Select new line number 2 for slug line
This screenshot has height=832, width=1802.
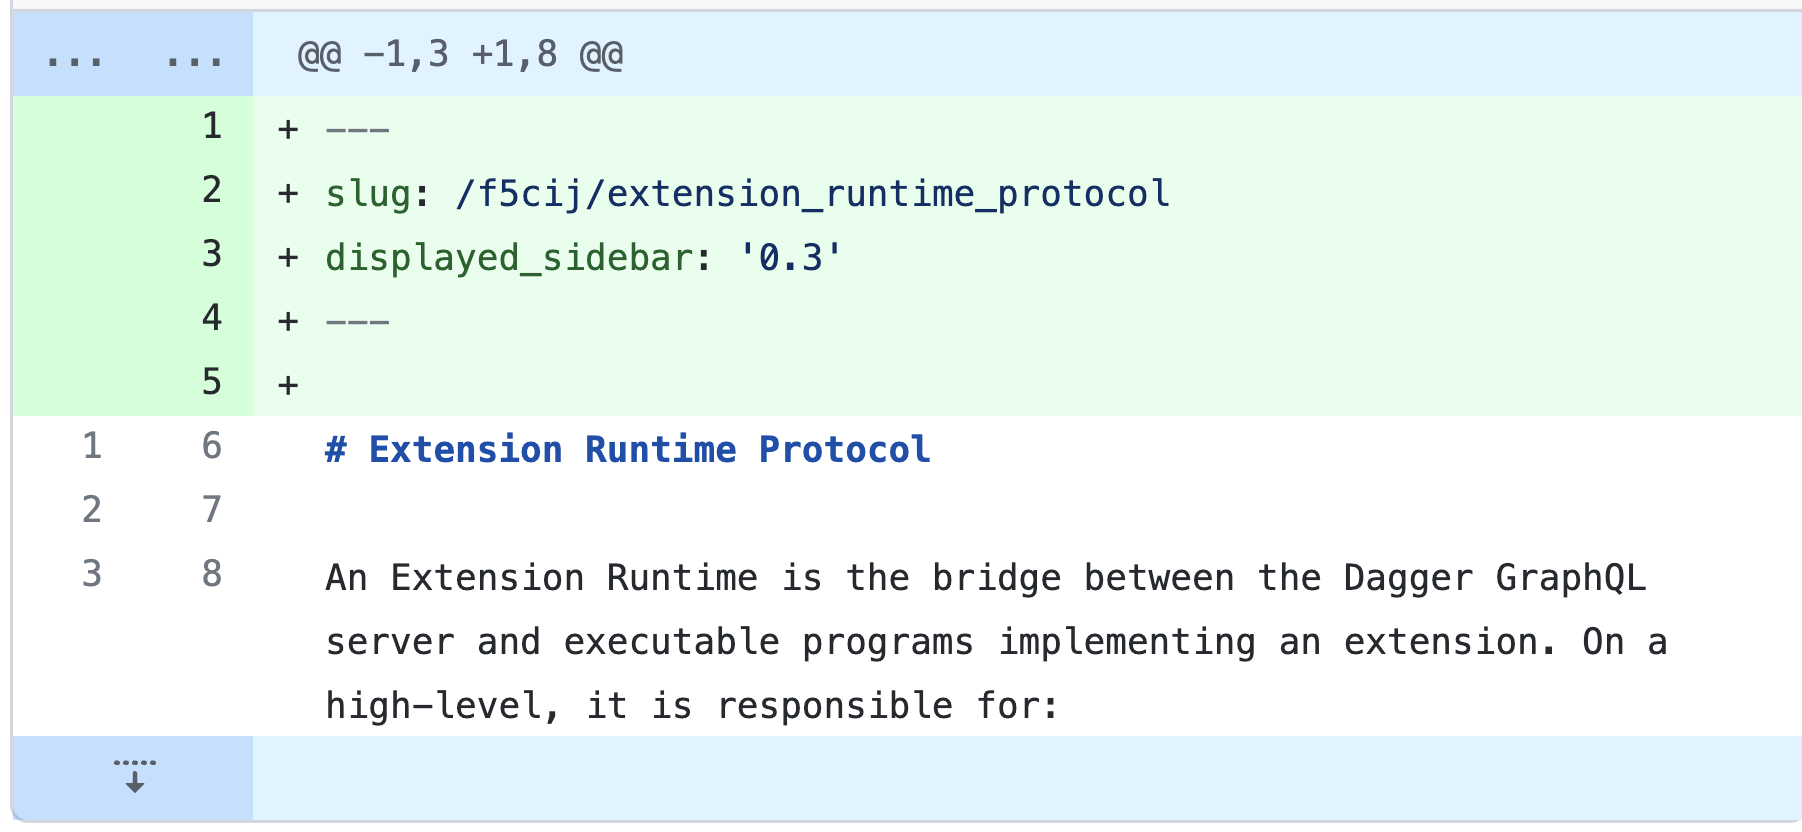coord(211,190)
